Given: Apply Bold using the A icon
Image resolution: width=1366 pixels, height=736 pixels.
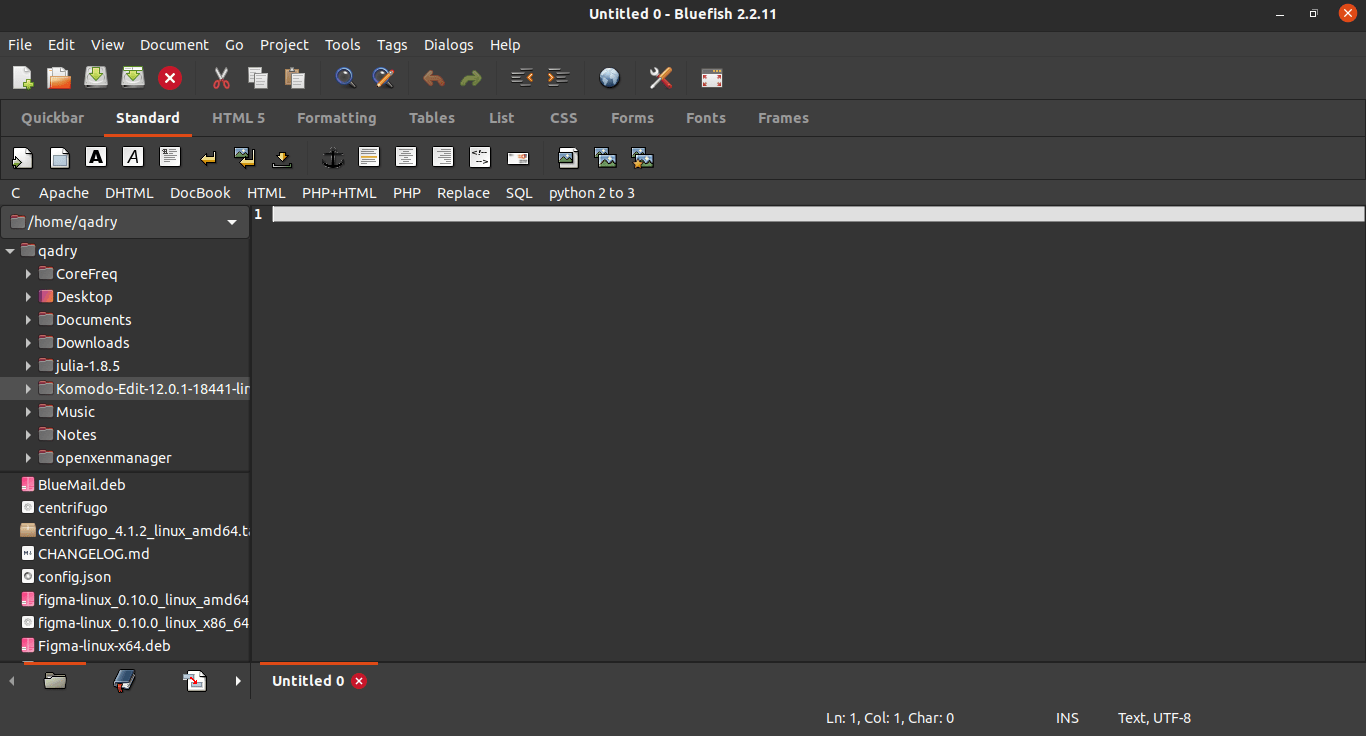Looking at the screenshot, I should (x=96, y=157).
